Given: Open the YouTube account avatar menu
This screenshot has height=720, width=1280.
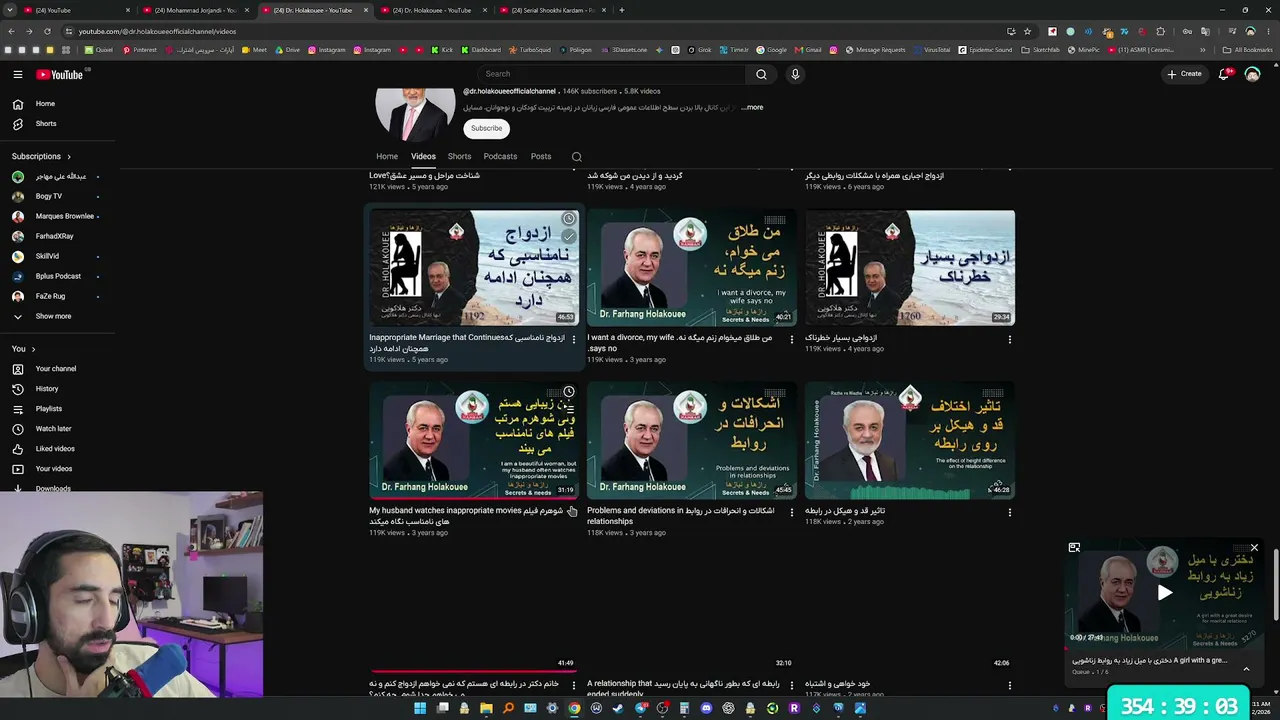Looking at the screenshot, I should pos(1252,74).
